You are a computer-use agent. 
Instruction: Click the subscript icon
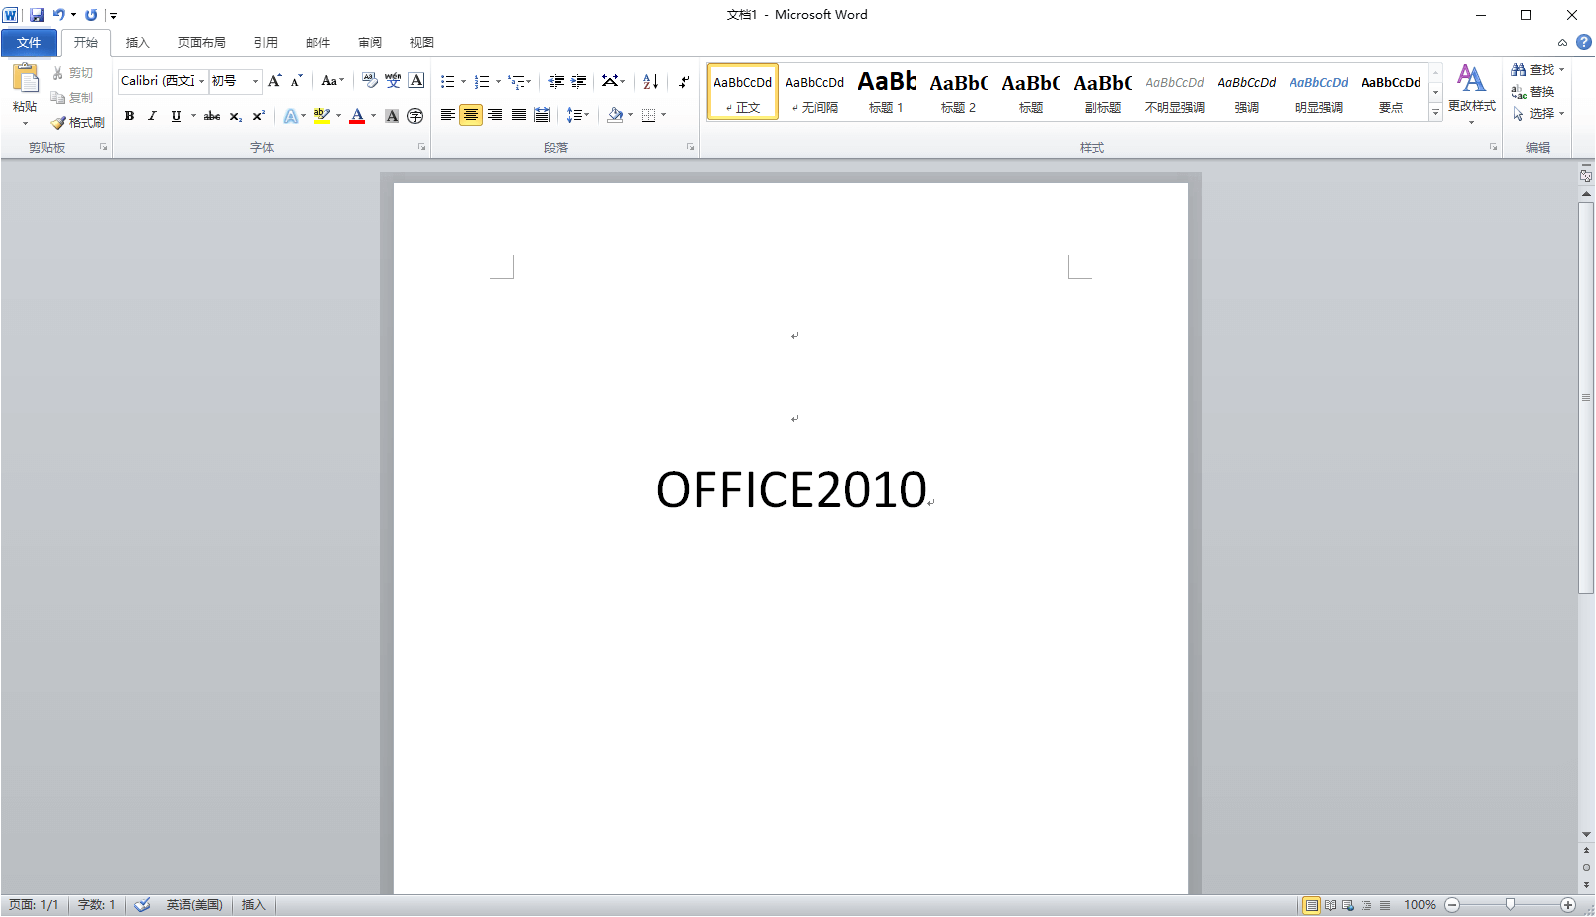point(236,116)
